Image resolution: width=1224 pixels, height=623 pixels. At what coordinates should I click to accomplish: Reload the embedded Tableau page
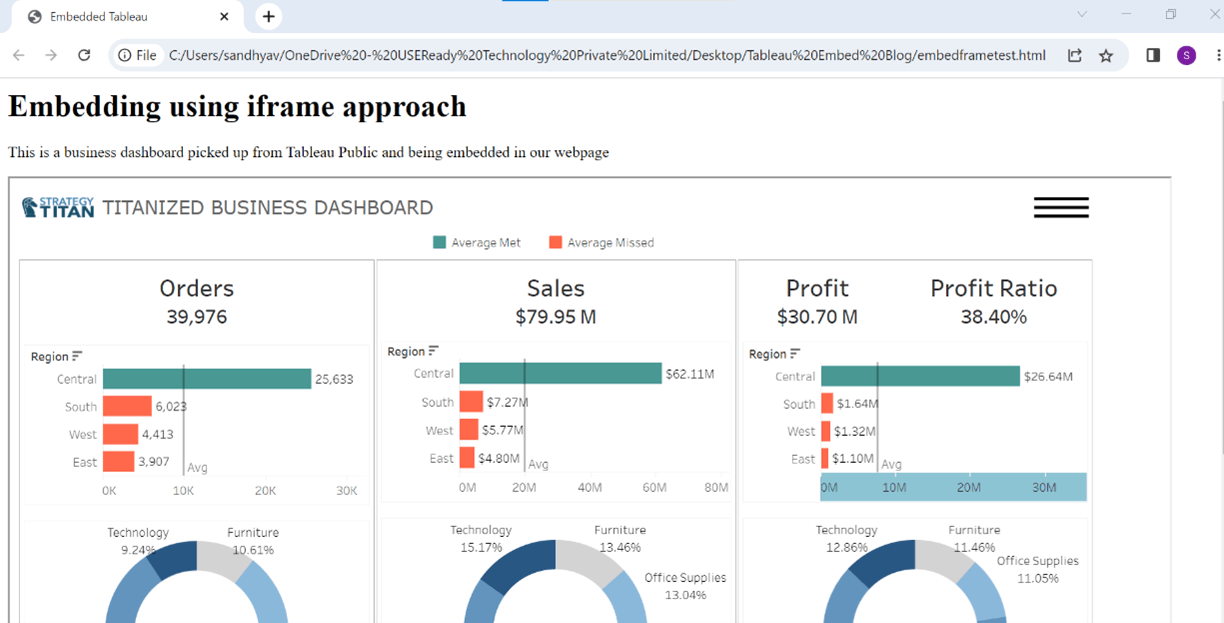[84, 55]
